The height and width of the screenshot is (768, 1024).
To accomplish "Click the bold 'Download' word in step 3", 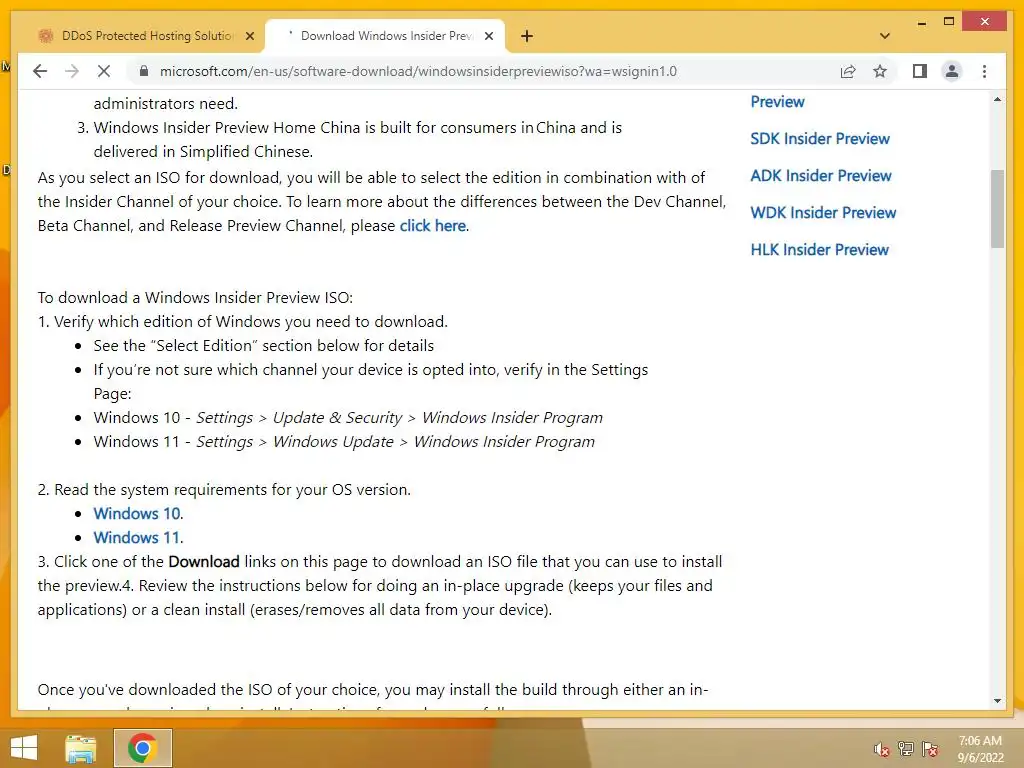I will [x=204, y=562].
